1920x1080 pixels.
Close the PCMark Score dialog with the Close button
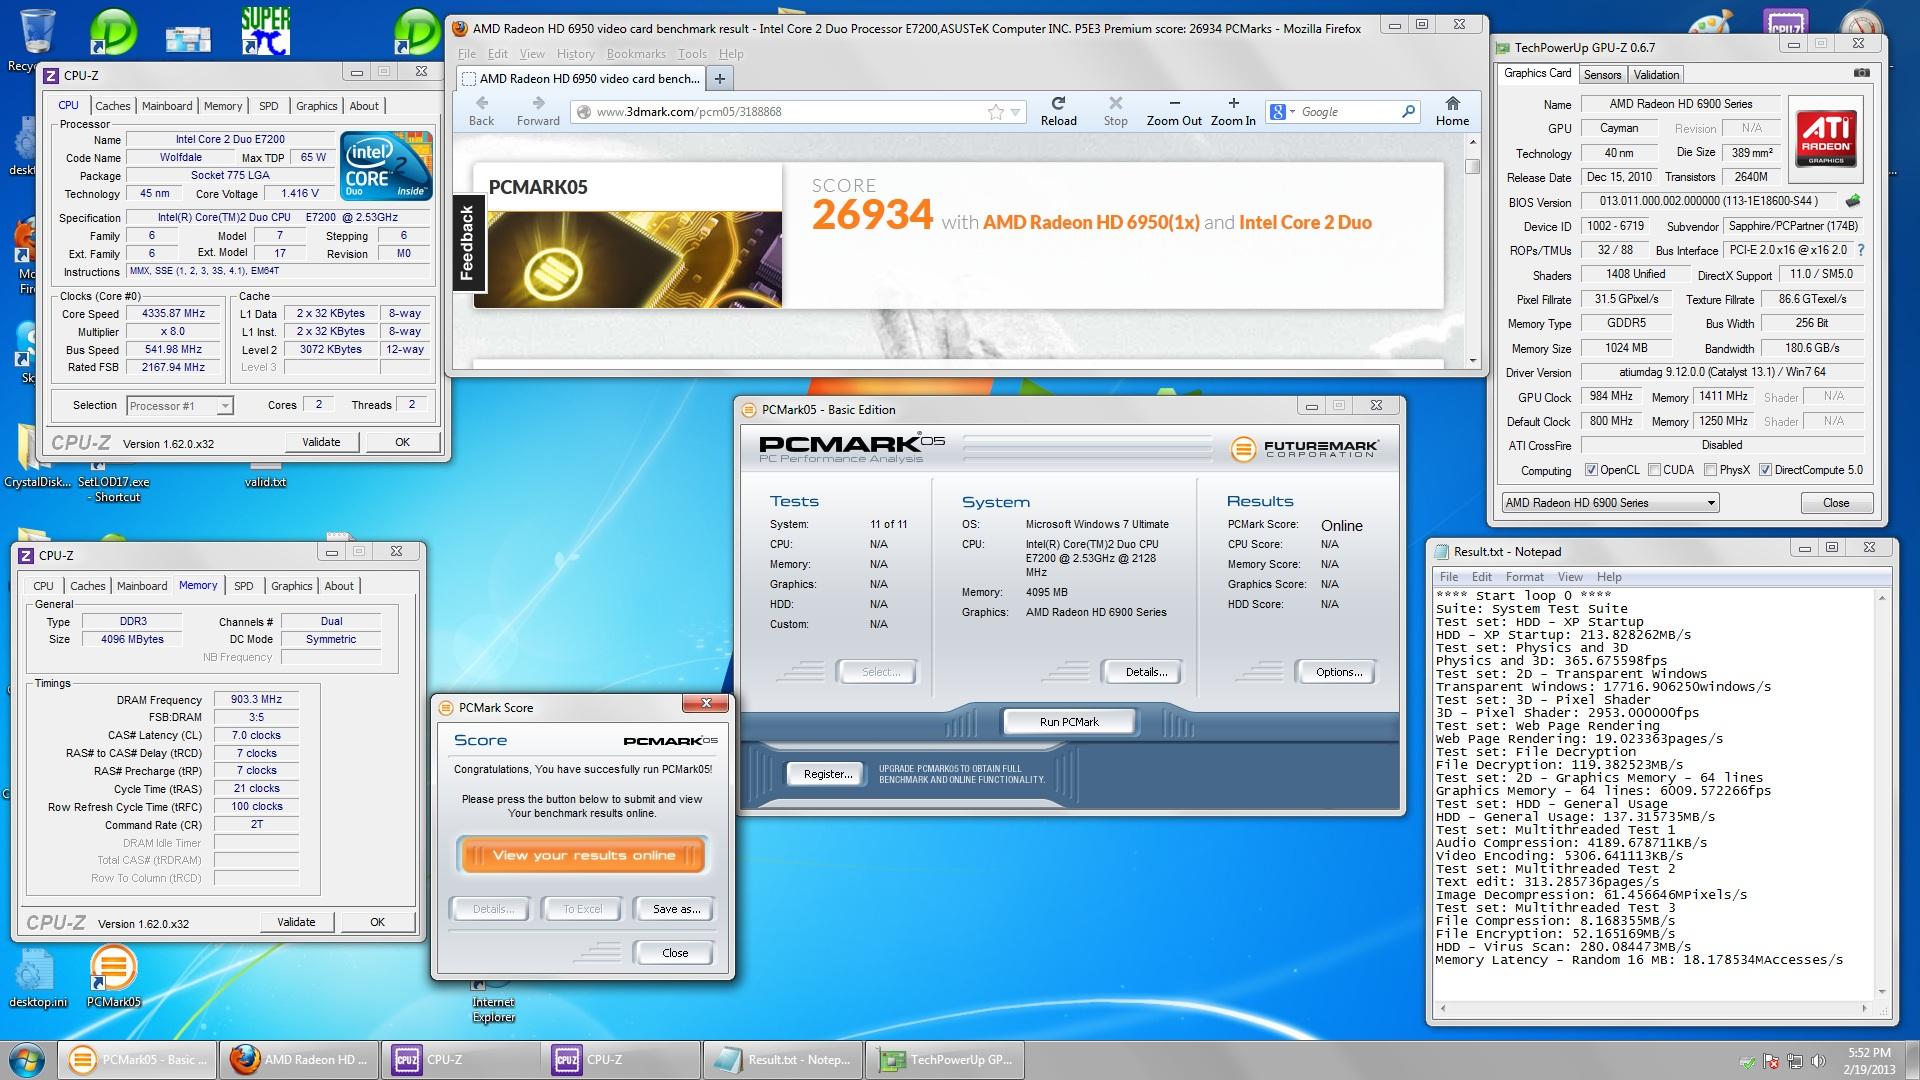[x=675, y=953]
